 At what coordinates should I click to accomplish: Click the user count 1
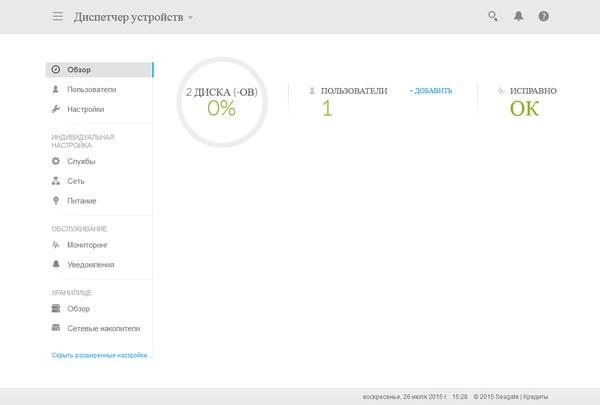pos(327,108)
